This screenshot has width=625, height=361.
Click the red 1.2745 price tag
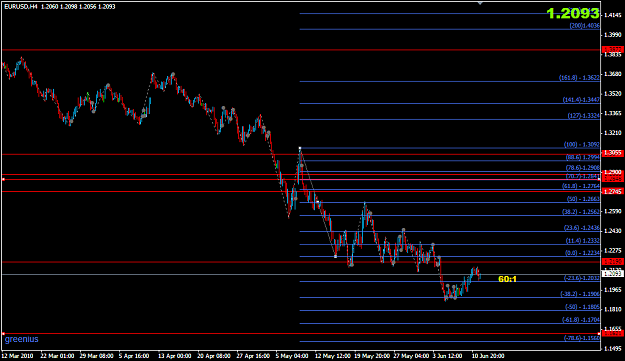pyautogui.click(x=613, y=192)
